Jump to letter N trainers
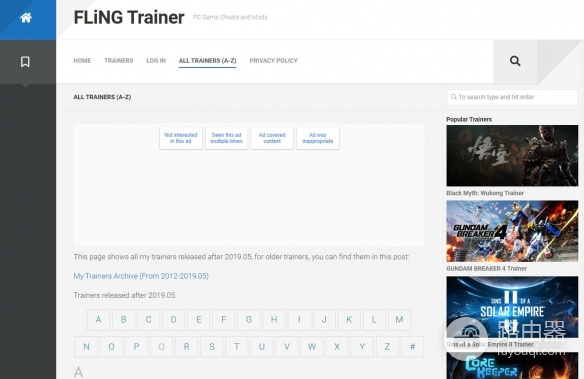The width and height of the screenshot is (584, 379). pos(86,347)
